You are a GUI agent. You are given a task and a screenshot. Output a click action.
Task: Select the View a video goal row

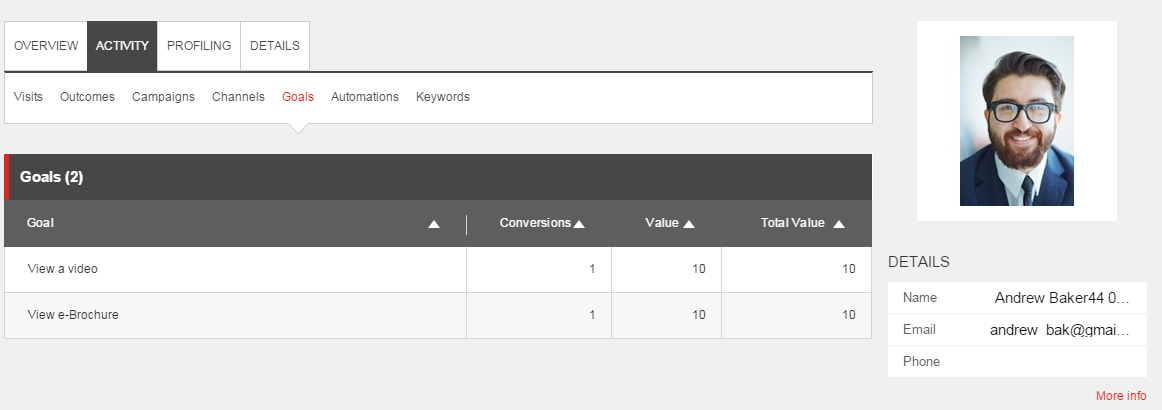(x=438, y=269)
